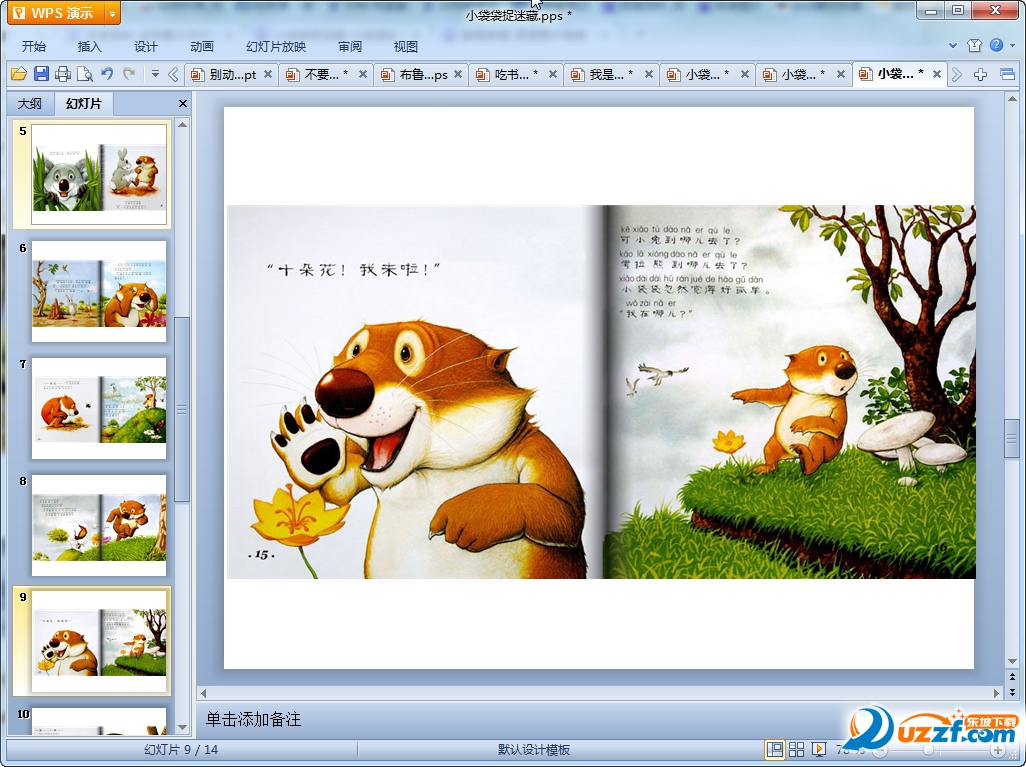This screenshot has width=1026, height=767.
Task: Expand the WPS 演示 button dropdown arrow
Action: 113,13
